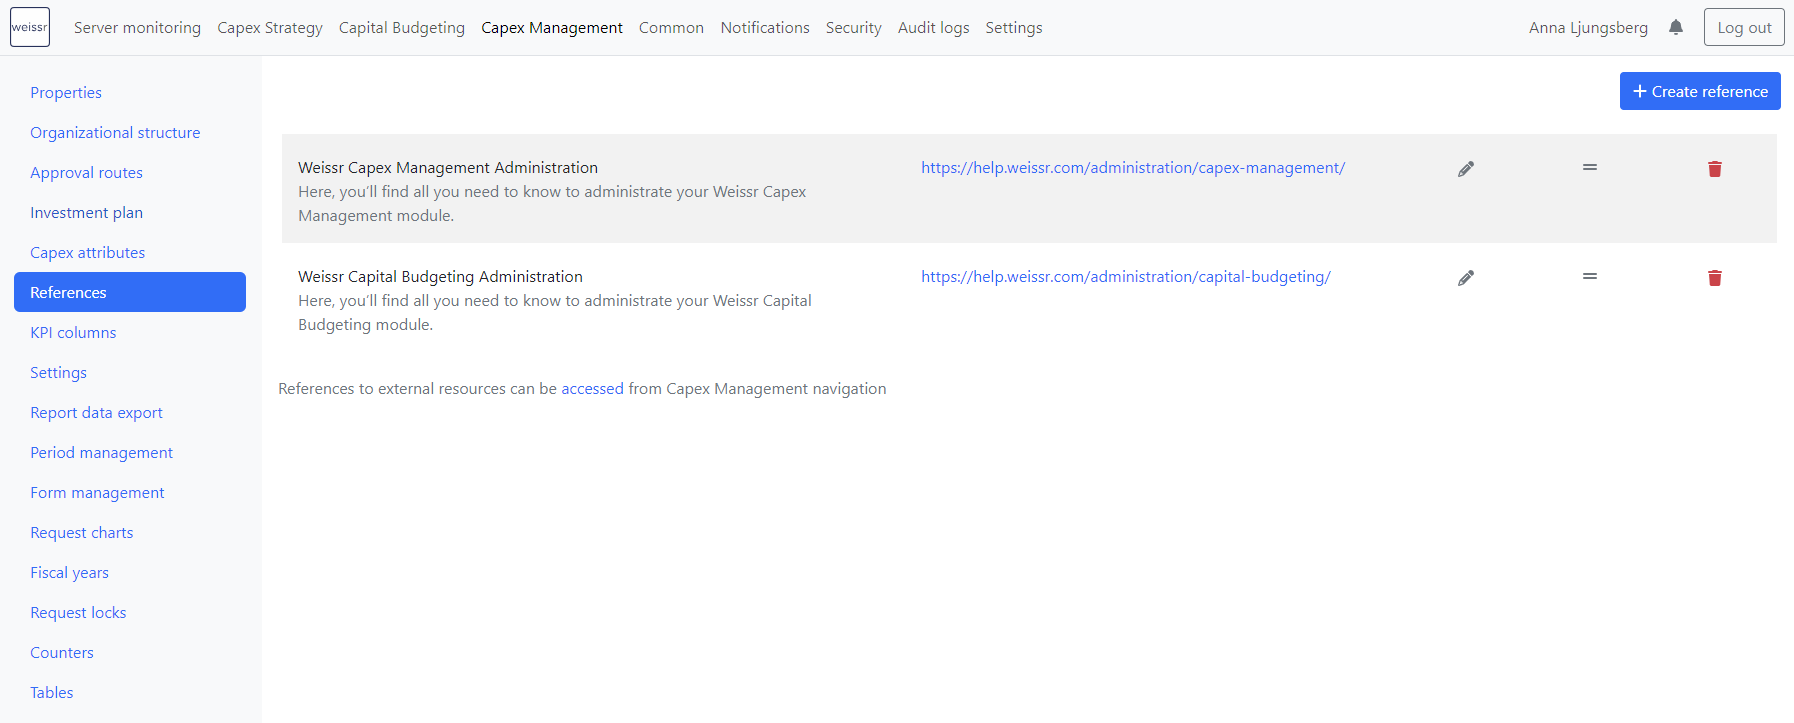Delete the Capital Budgeting Administration reference

(x=1715, y=278)
